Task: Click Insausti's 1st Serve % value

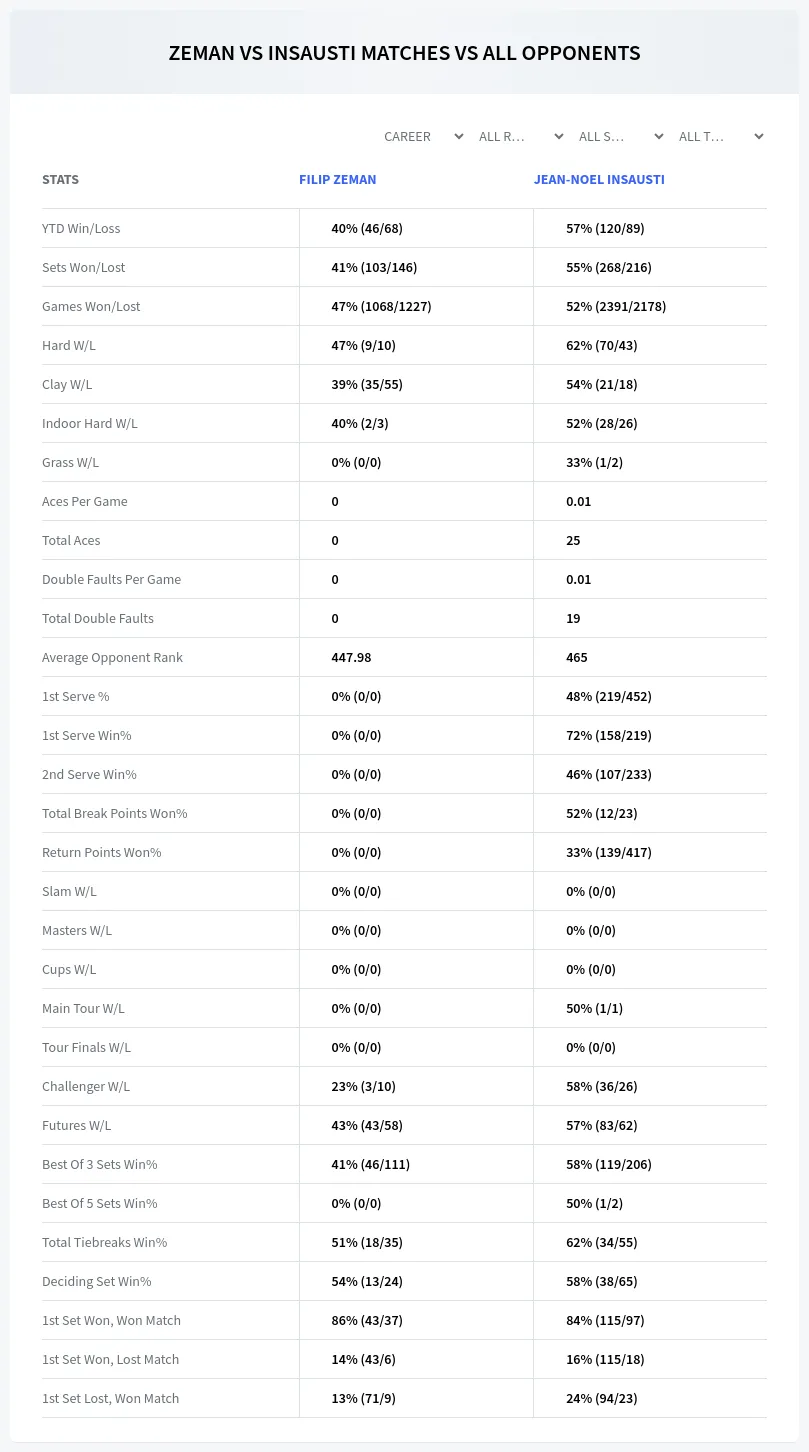Action: 609,696
